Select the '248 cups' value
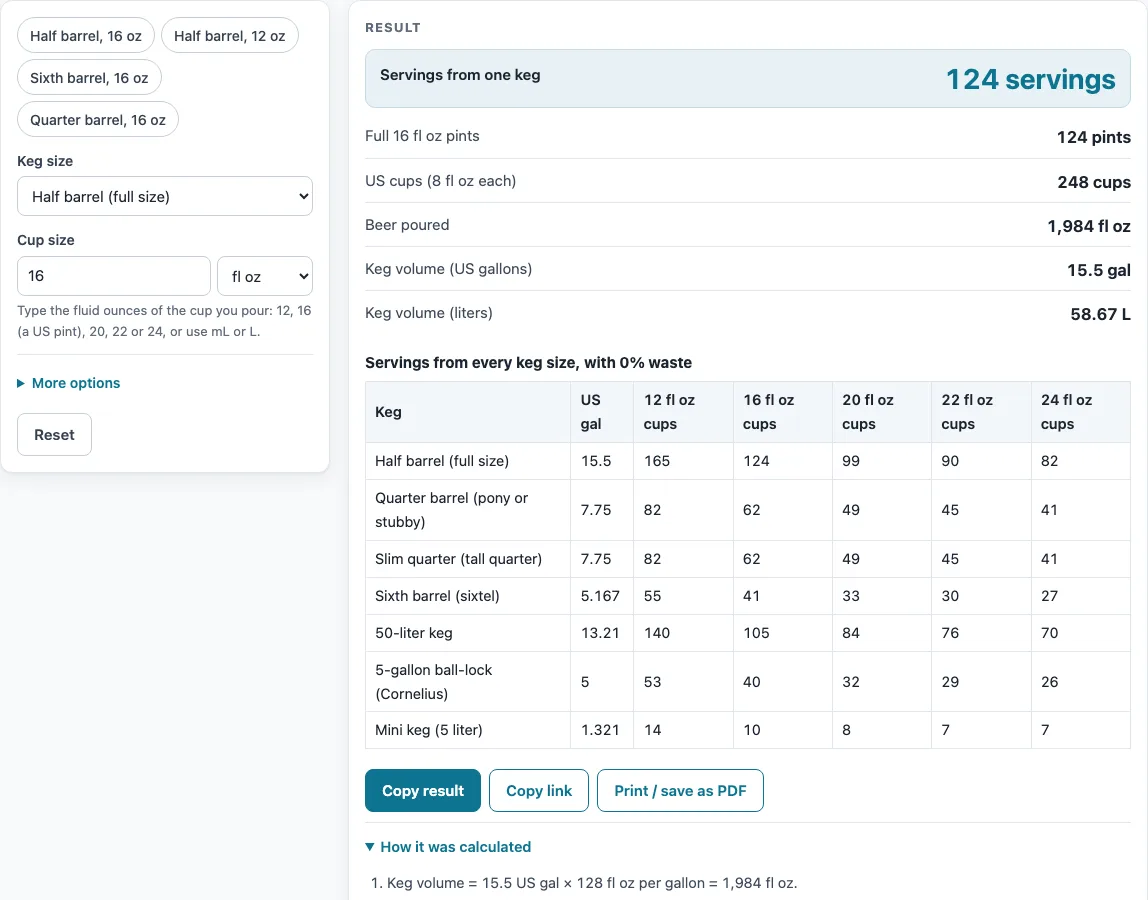The height and width of the screenshot is (900, 1148). (1094, 182)
